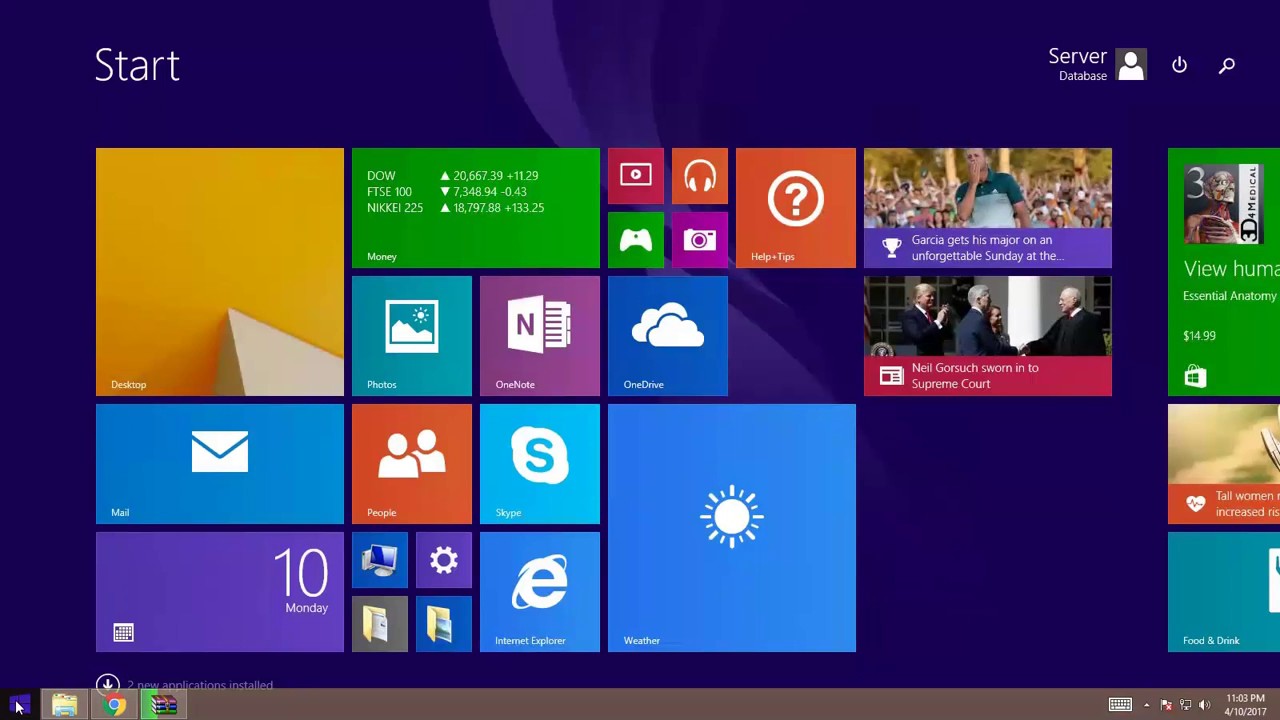Click the clock showing 11:03 PM
This screenshot has width=1280, height=720.
[x=1244, y=705]
